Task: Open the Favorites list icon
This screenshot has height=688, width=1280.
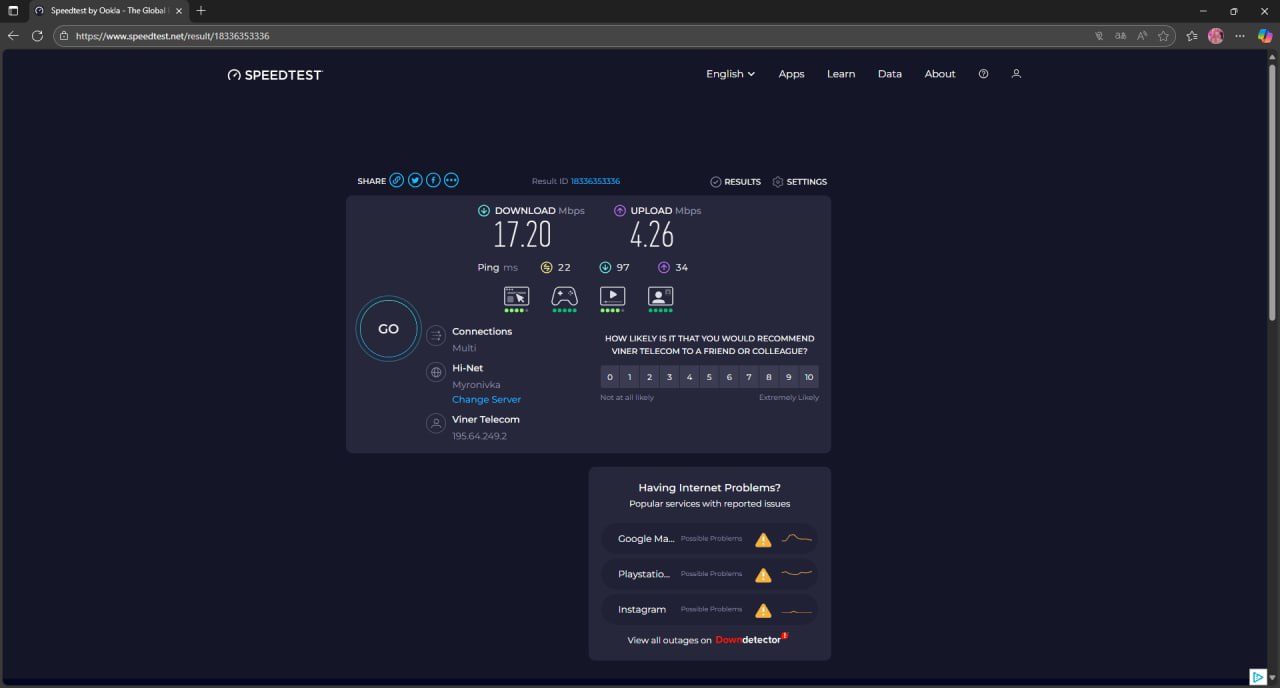Action: pyautogui.click(x=1192, y=36)
